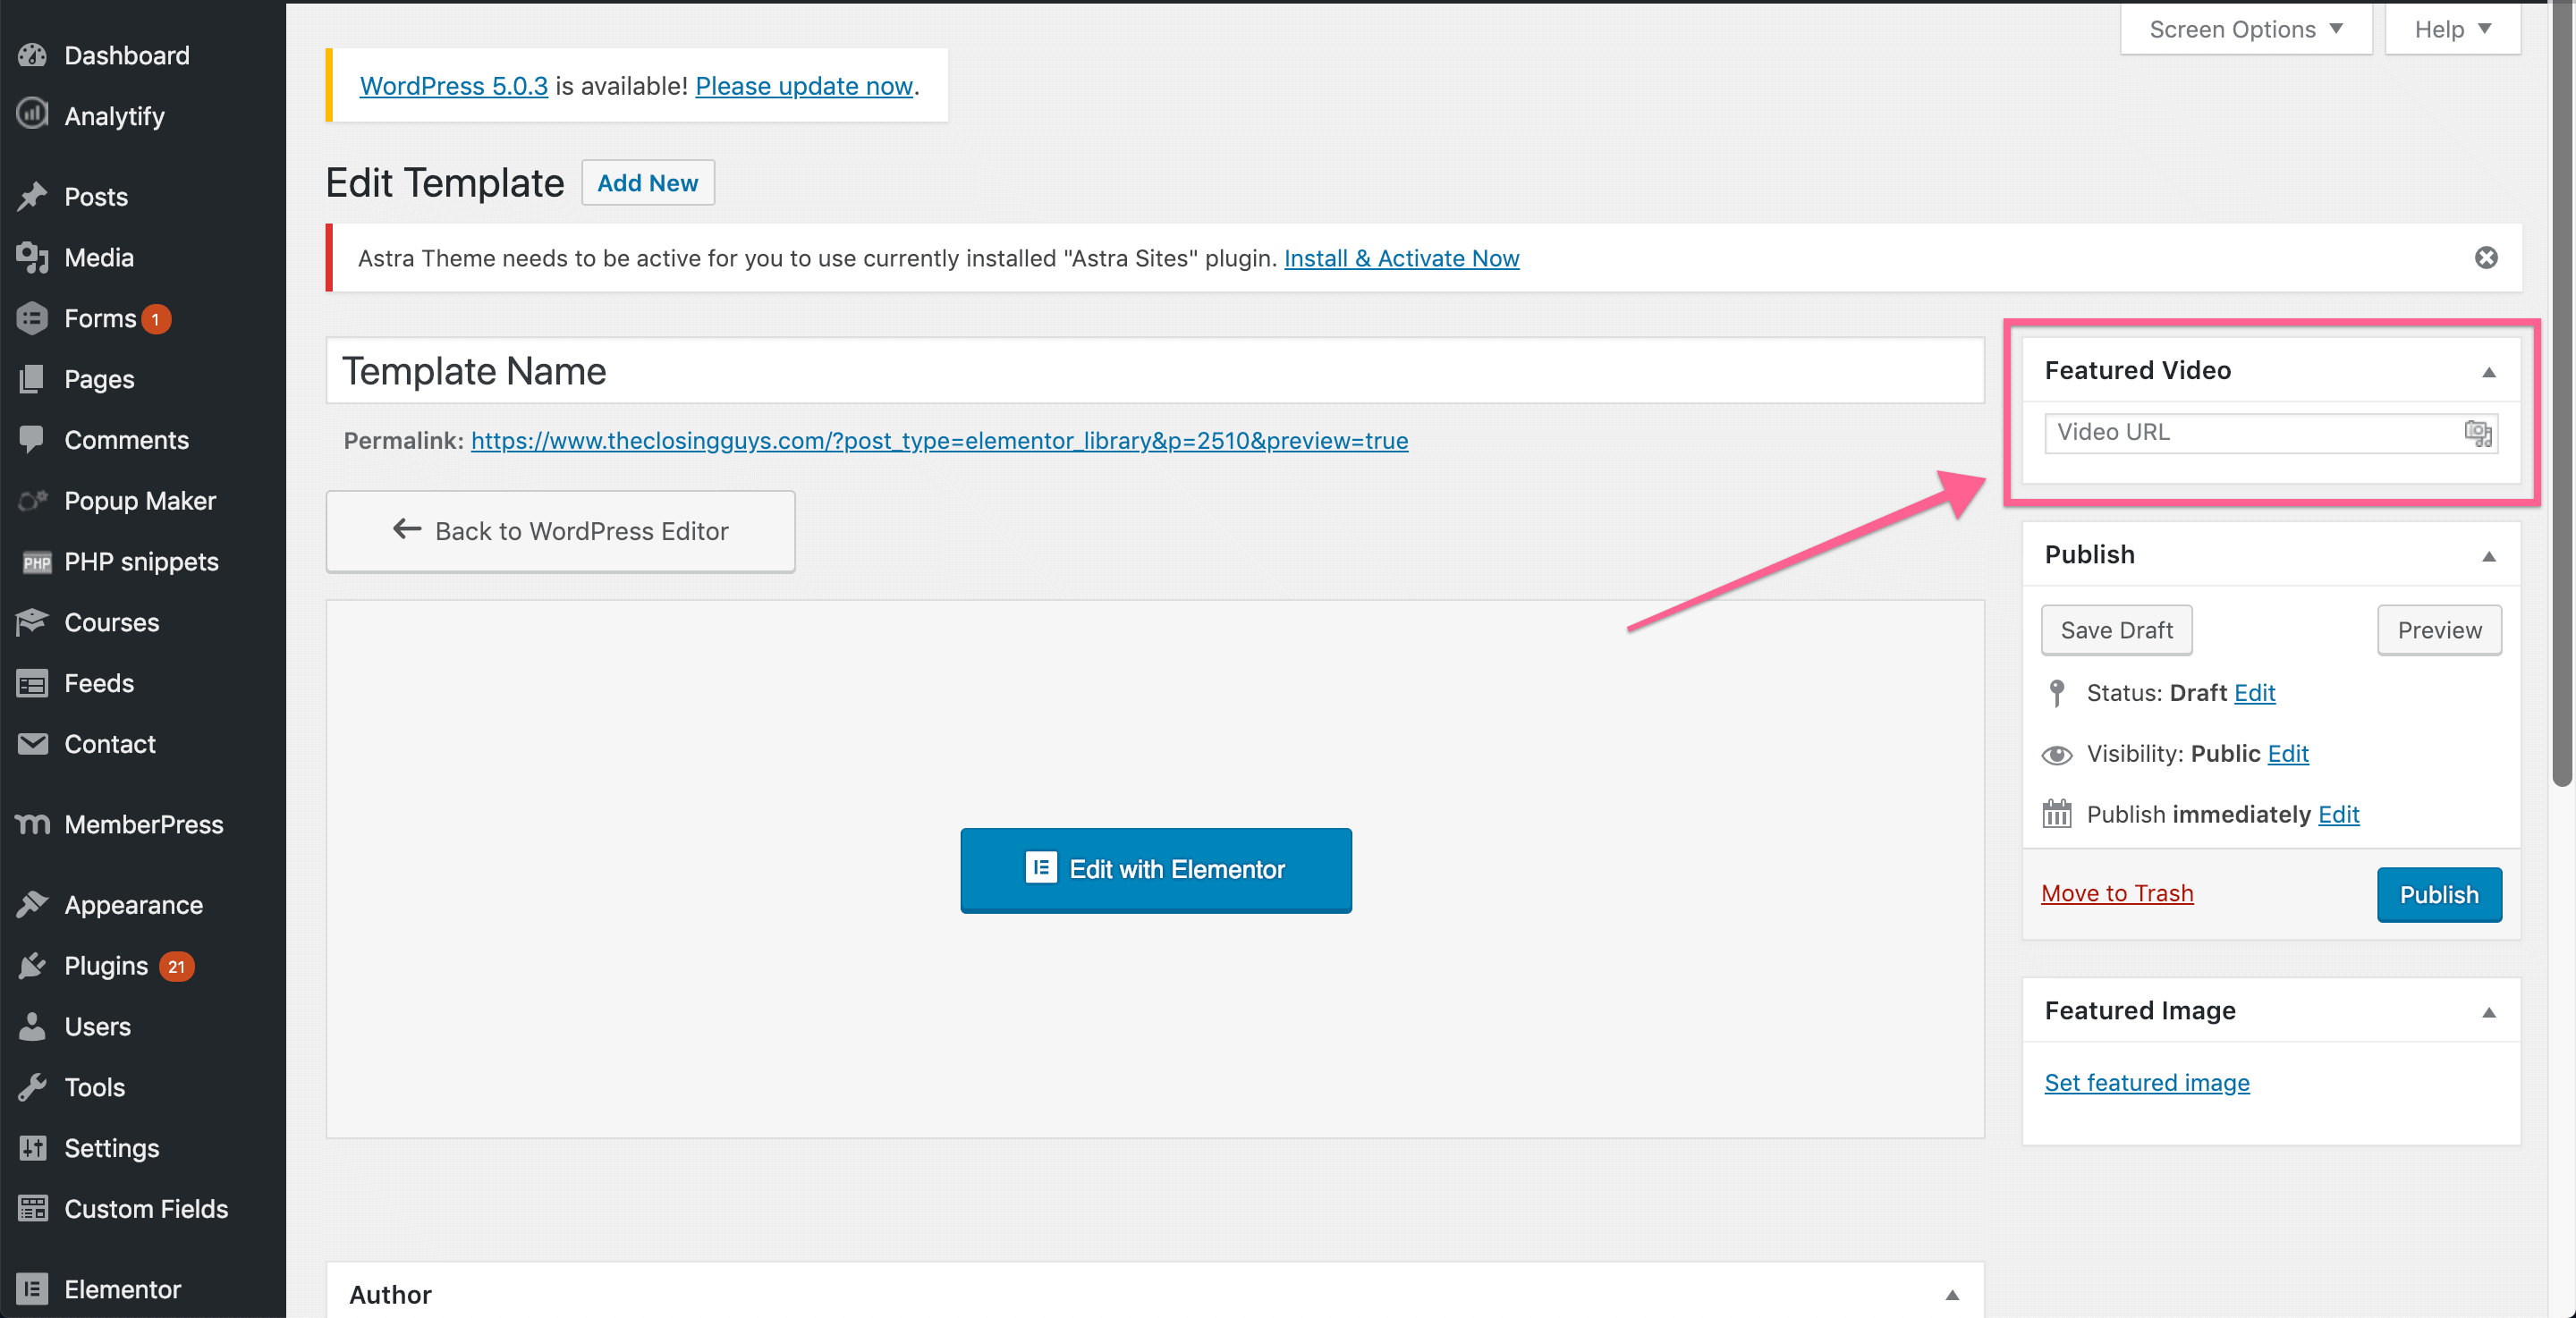Viewport: 2576px width, 1318px height.
Task: Select the MemberPress logo icon
Action: 32,823
